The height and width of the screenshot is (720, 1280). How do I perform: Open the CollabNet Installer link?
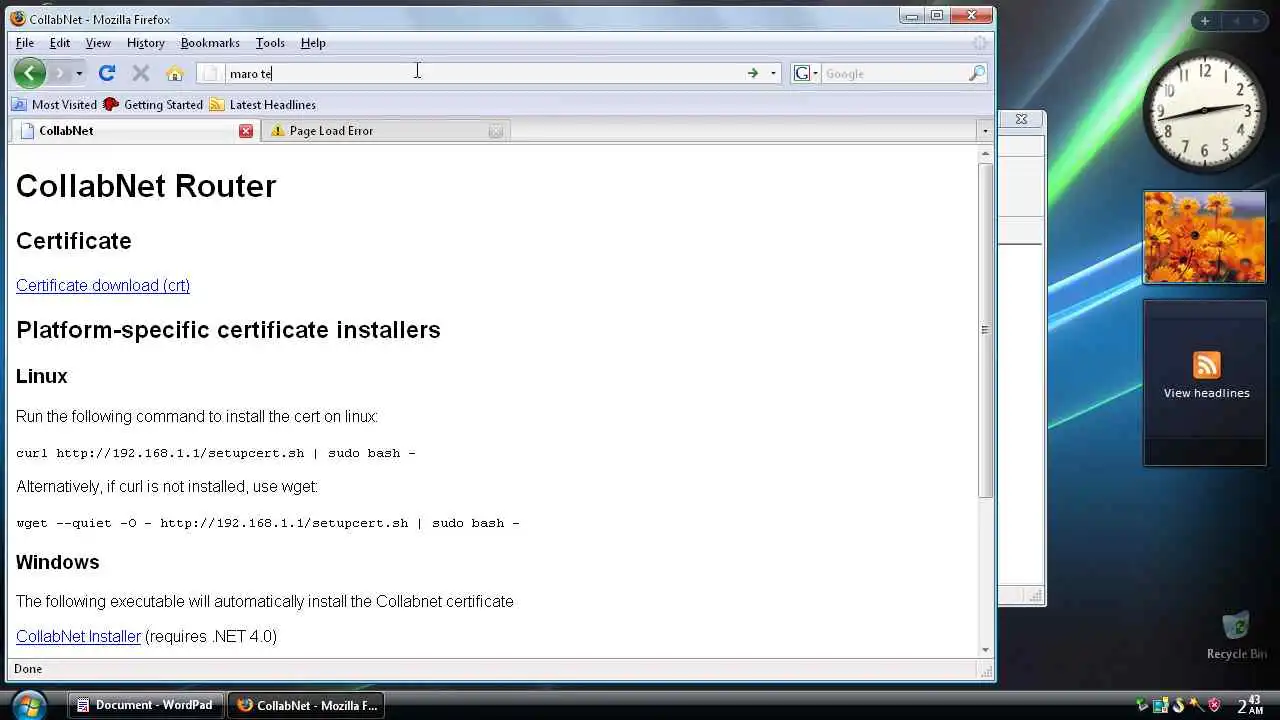[78, 636]
